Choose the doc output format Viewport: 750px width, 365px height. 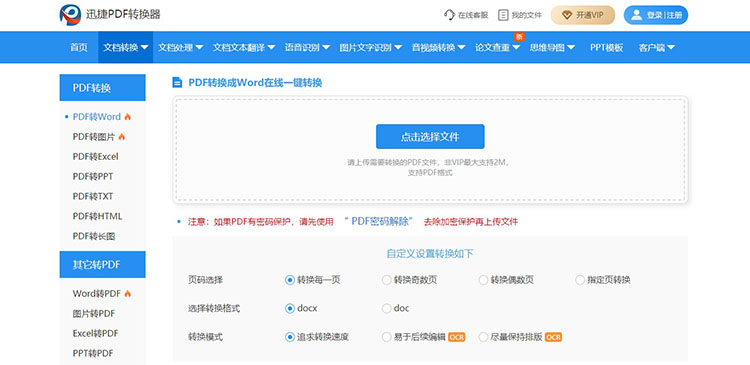click(386, 309)
